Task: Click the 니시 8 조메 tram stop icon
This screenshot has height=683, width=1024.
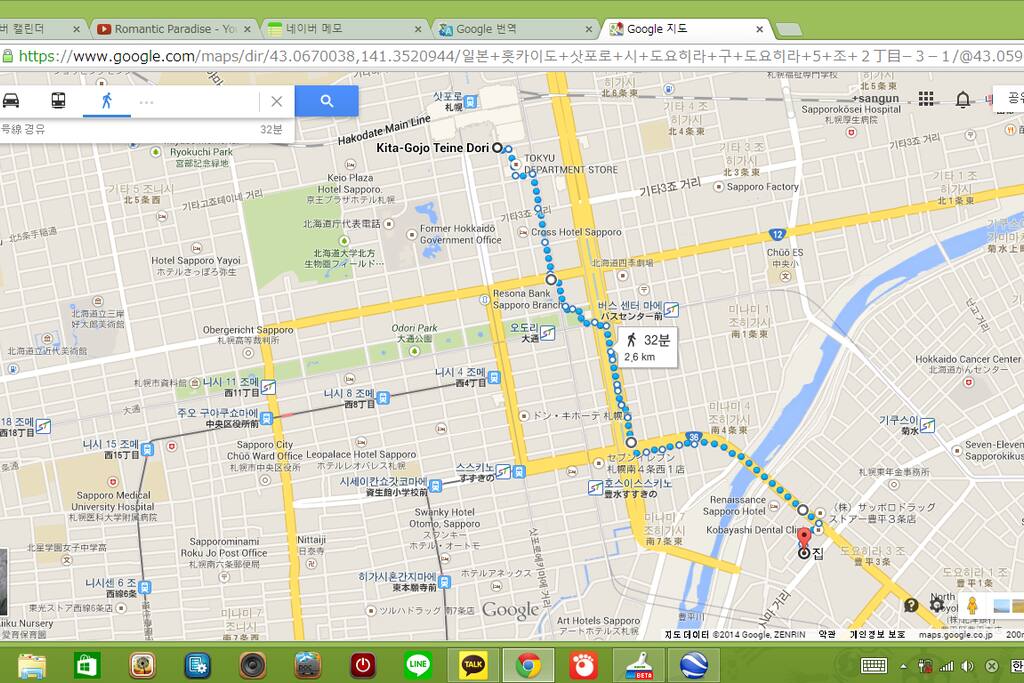Action: click(383, 398)
